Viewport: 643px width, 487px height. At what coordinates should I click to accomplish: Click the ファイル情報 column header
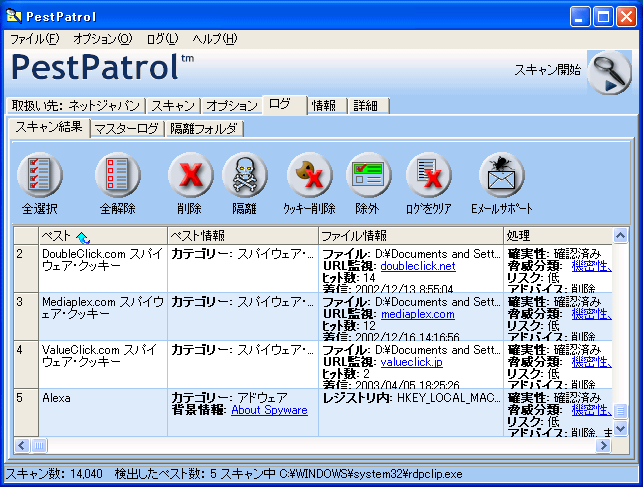pyautogui.click(x=411, y=236)
